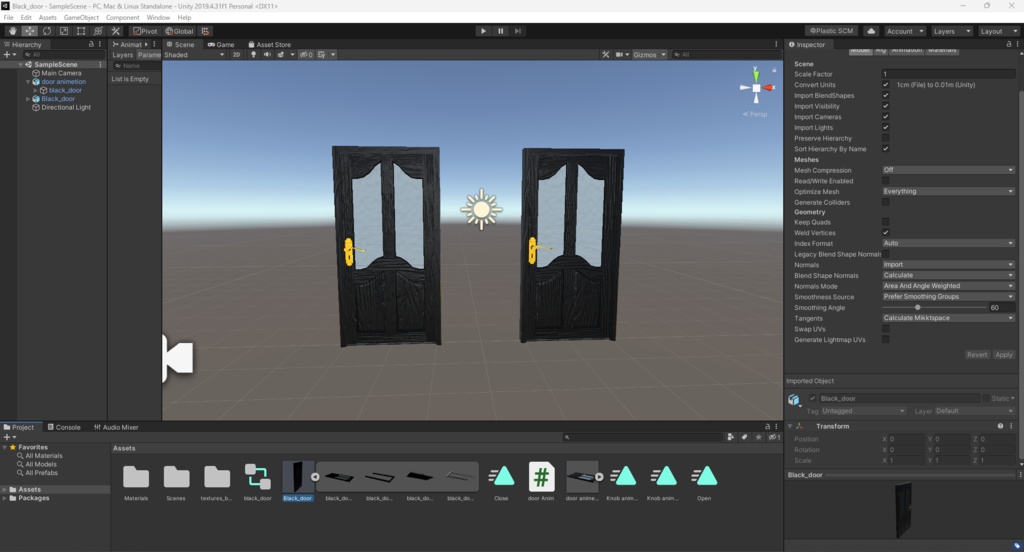
Task: Enable Generate Colliders checkbox
Action: point(886,202)
